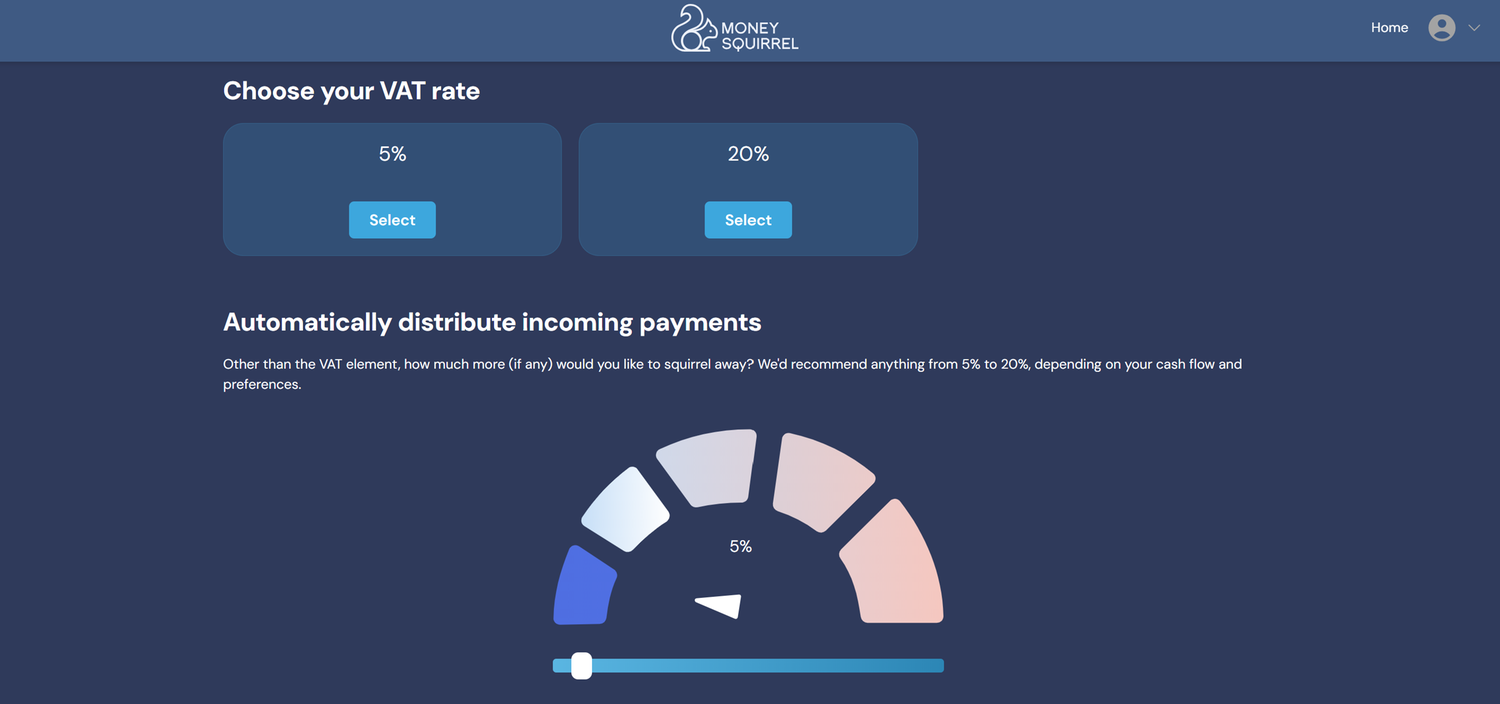Click midway along the percentage slider track
The image size is (1500, 704).
(748, 664)
